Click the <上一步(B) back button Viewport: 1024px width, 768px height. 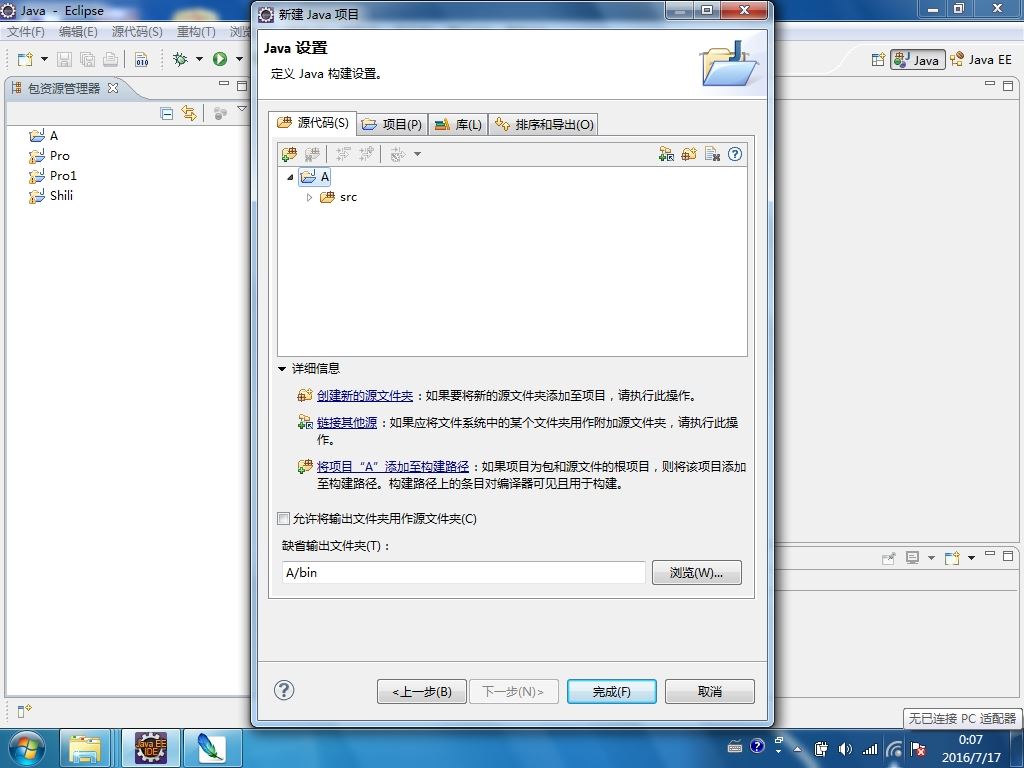(x=422, y=692)
